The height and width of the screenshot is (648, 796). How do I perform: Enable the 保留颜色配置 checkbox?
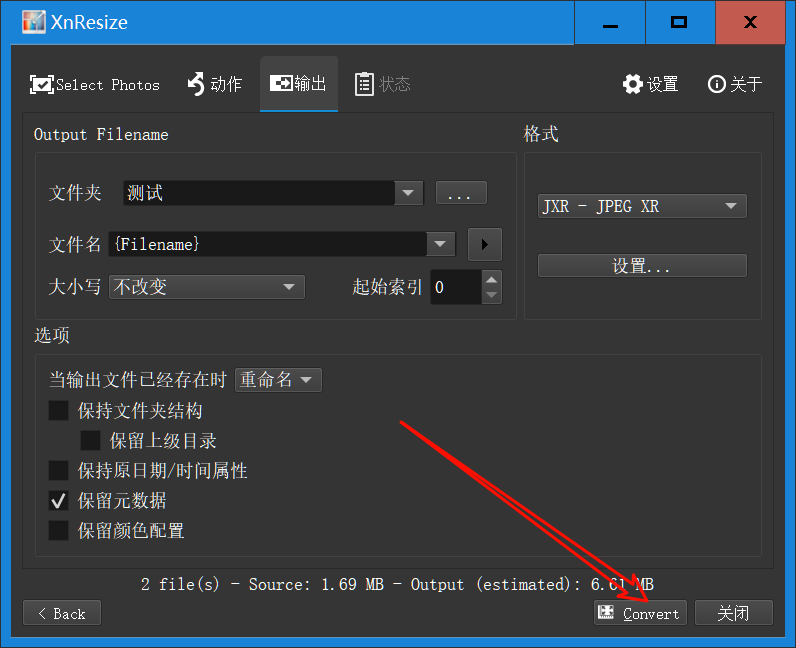coord(58,531)
